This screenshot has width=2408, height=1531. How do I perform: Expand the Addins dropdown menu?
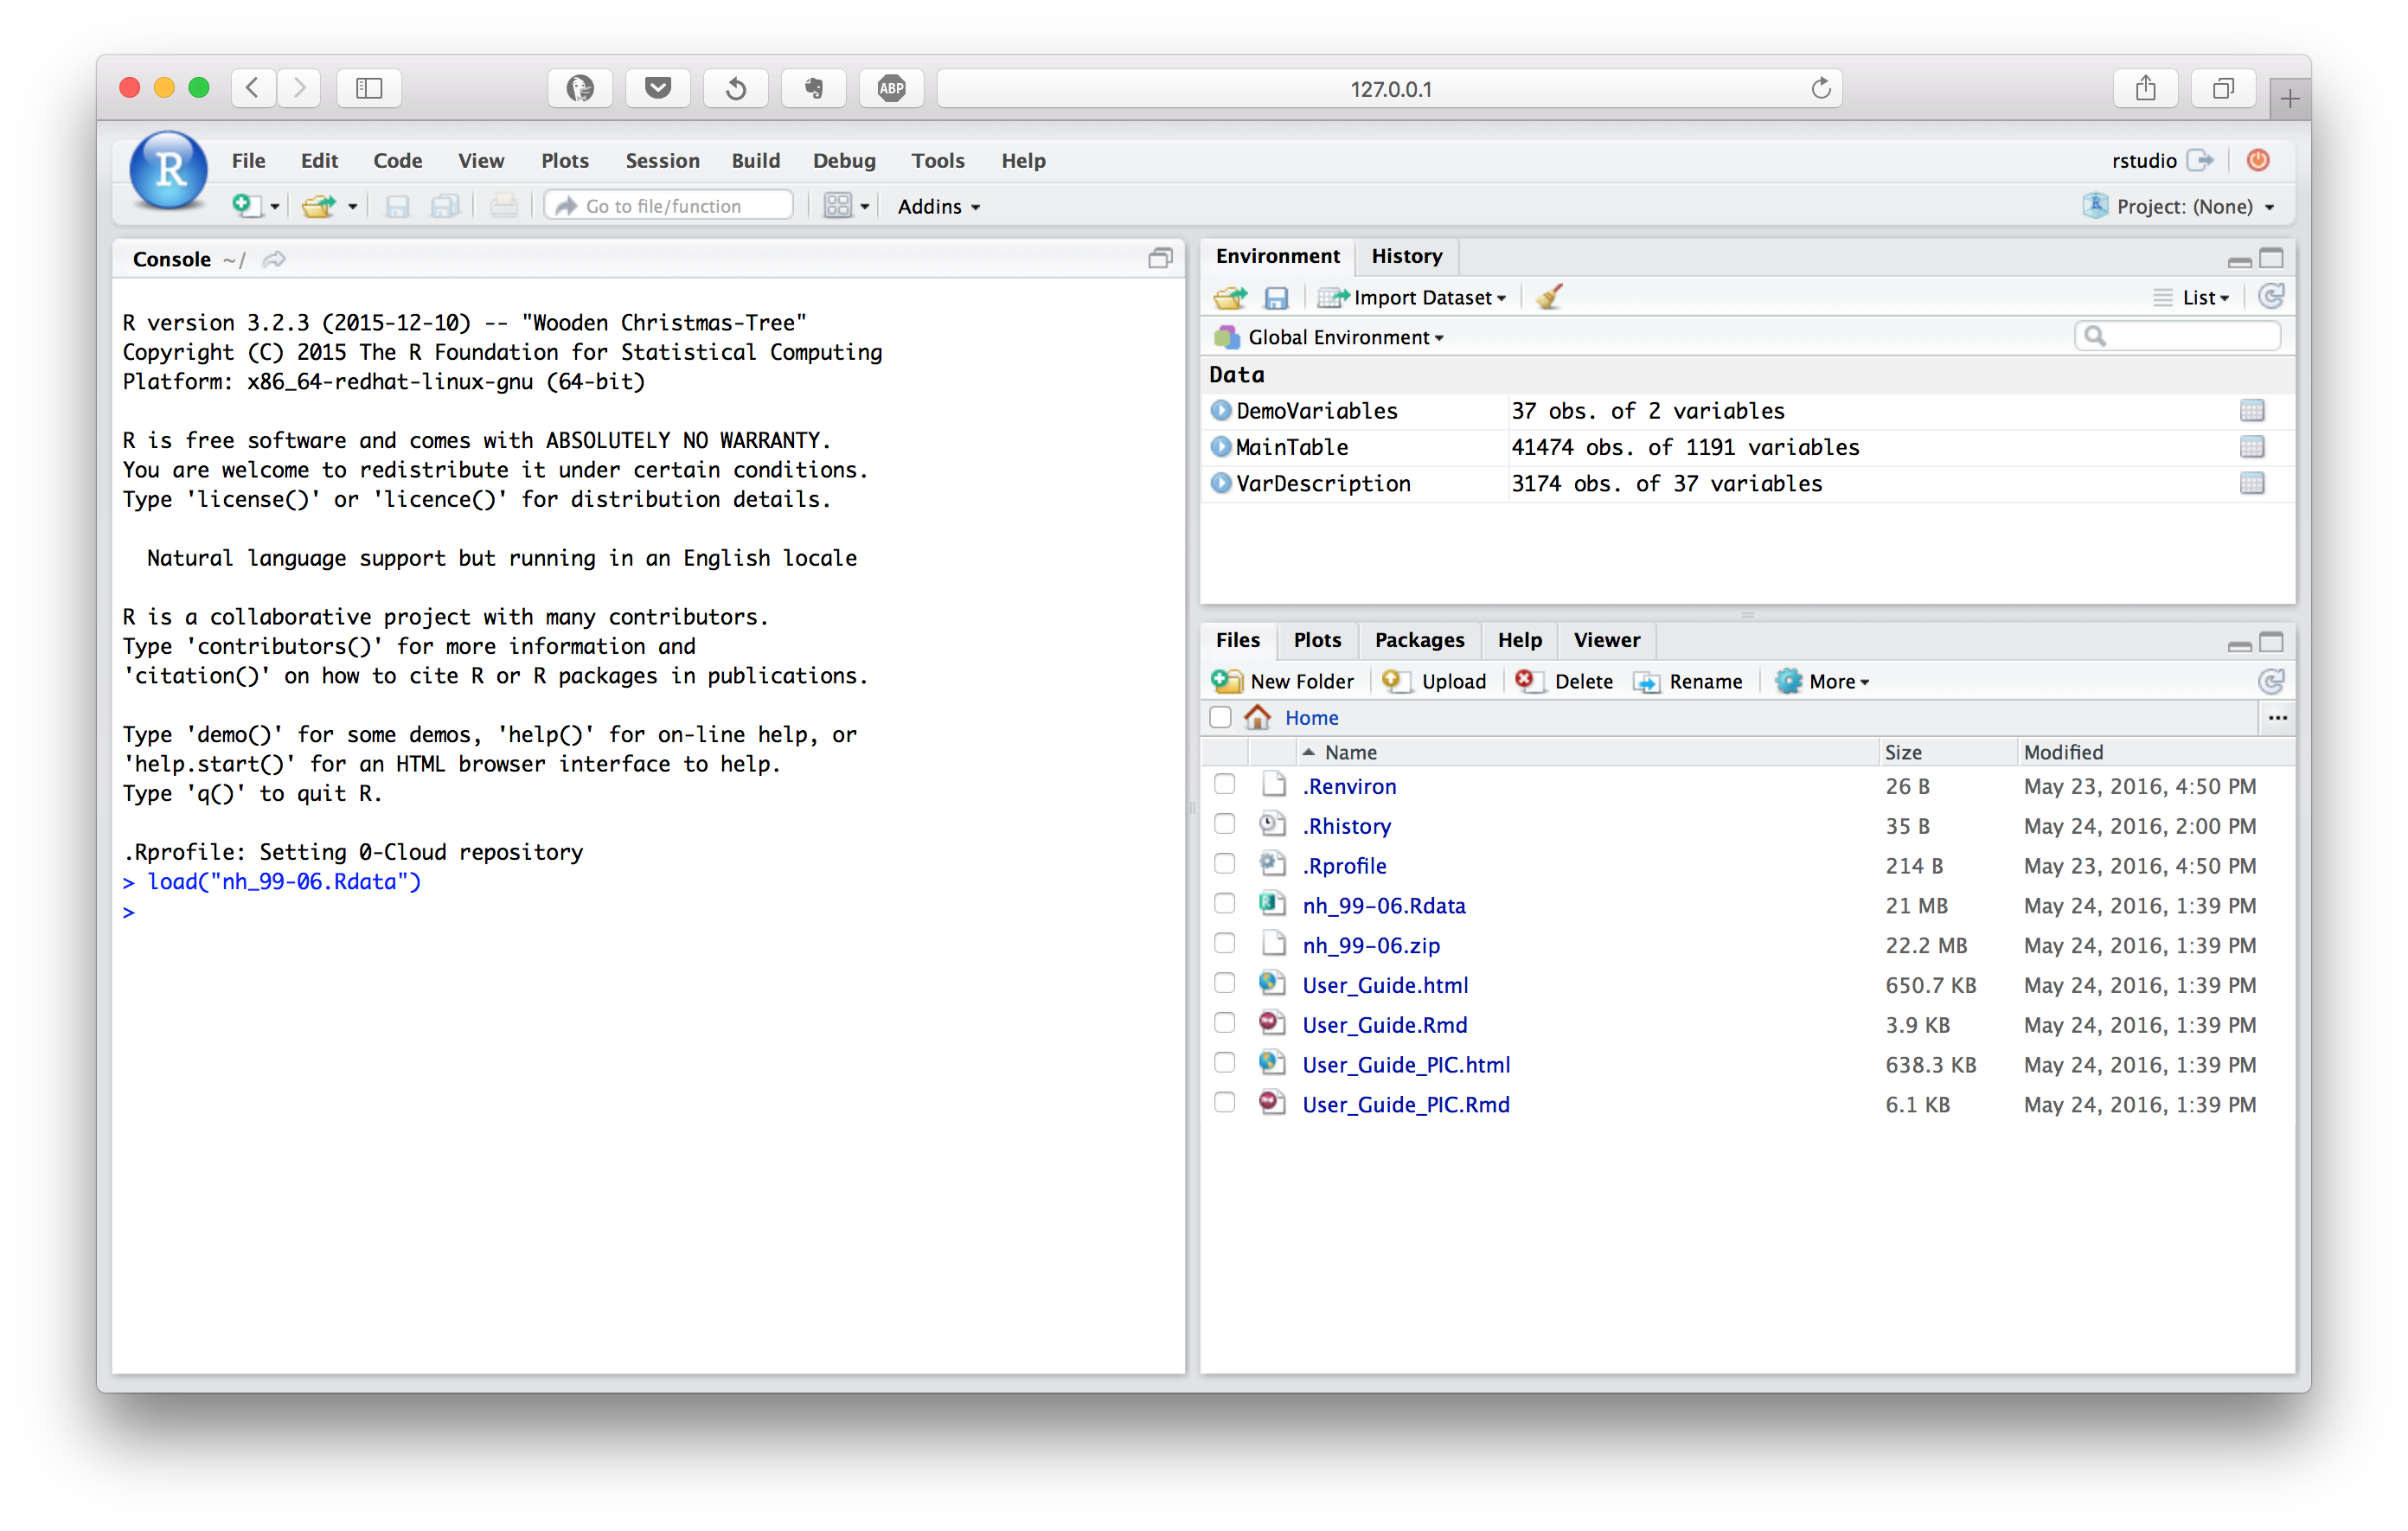938,206
